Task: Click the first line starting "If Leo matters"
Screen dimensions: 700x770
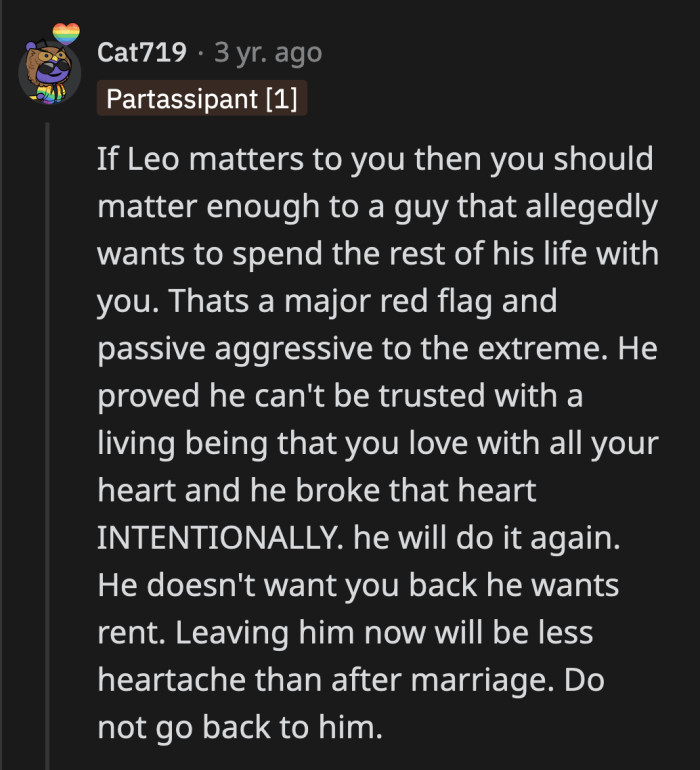Action: click(374, 159)
